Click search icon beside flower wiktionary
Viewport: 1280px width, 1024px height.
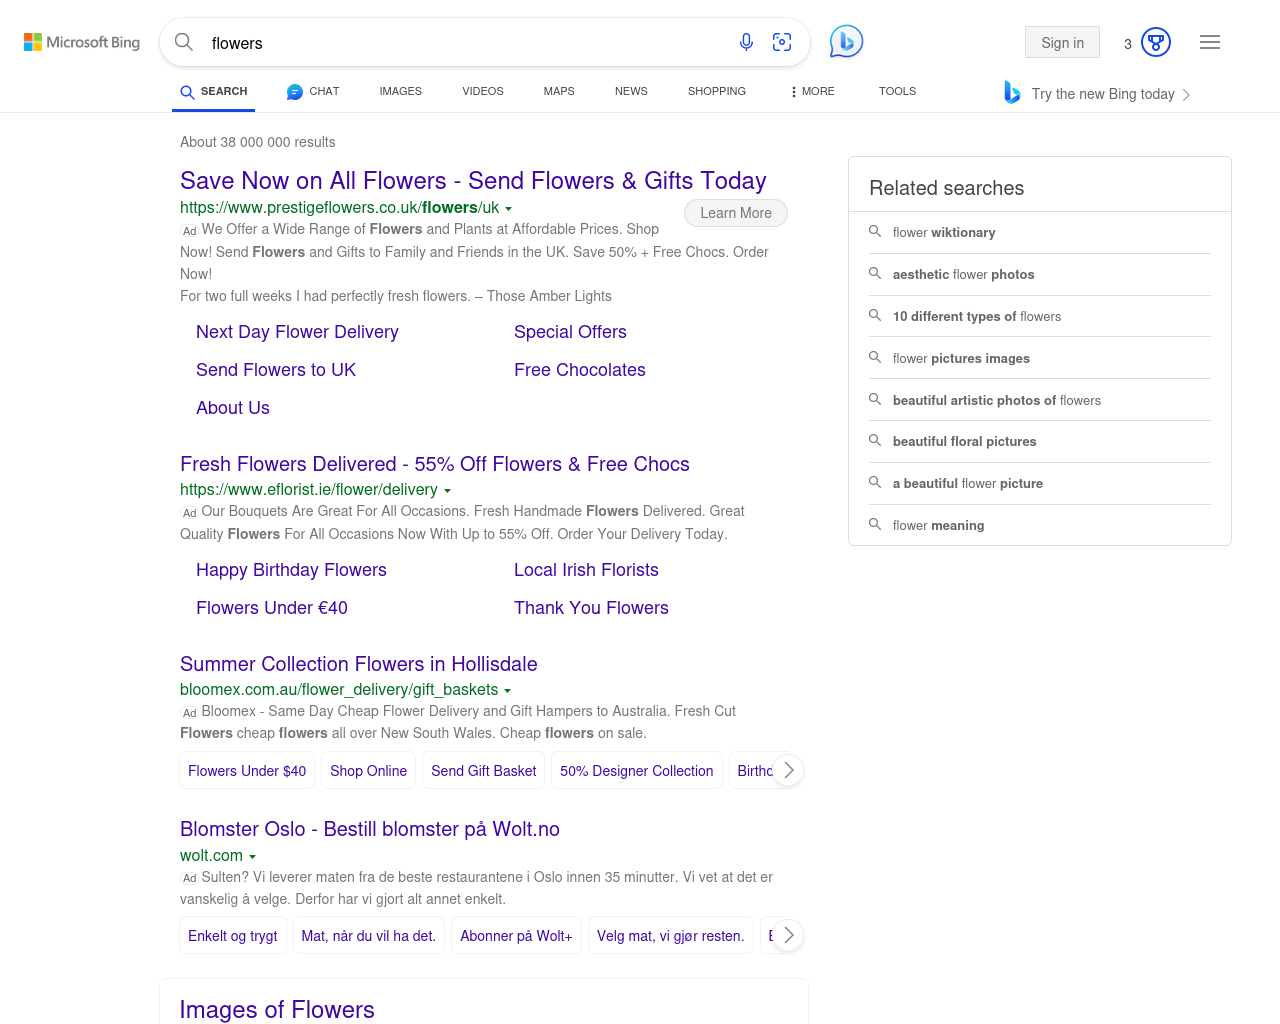coord(875,231)
